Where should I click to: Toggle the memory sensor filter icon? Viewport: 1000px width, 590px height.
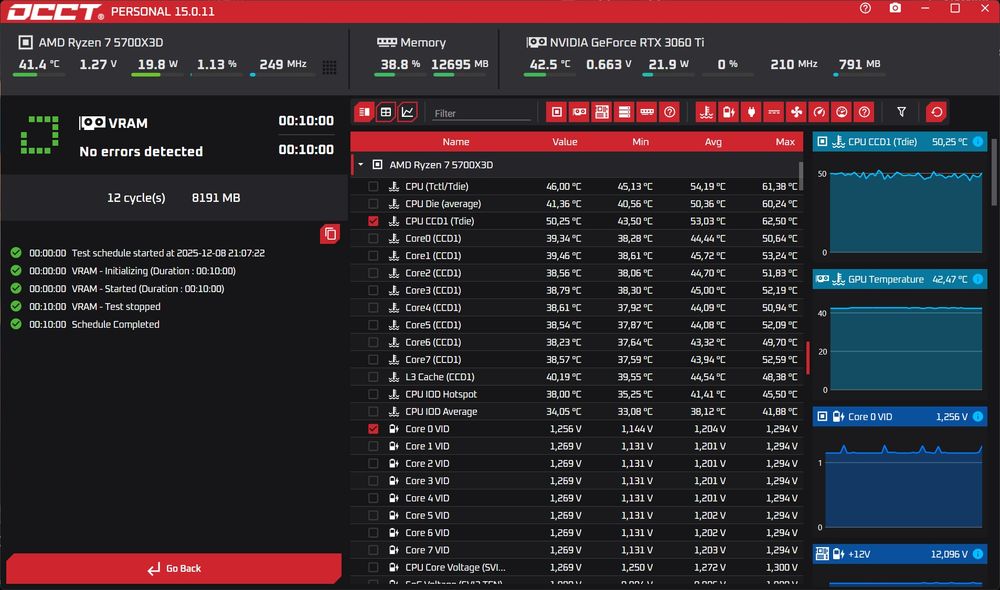(647, 112)
